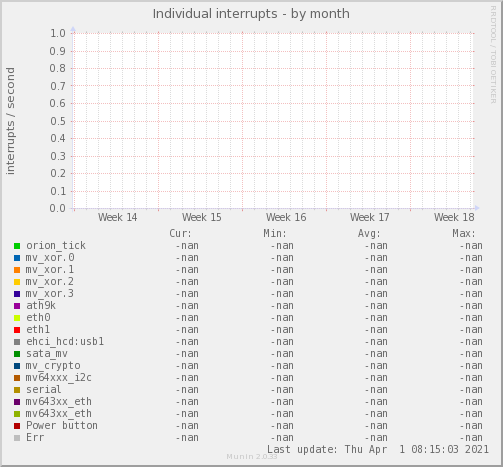
Task: Select the sata_mv legend label
Action: pyautogui.click(x=47, y=354)
